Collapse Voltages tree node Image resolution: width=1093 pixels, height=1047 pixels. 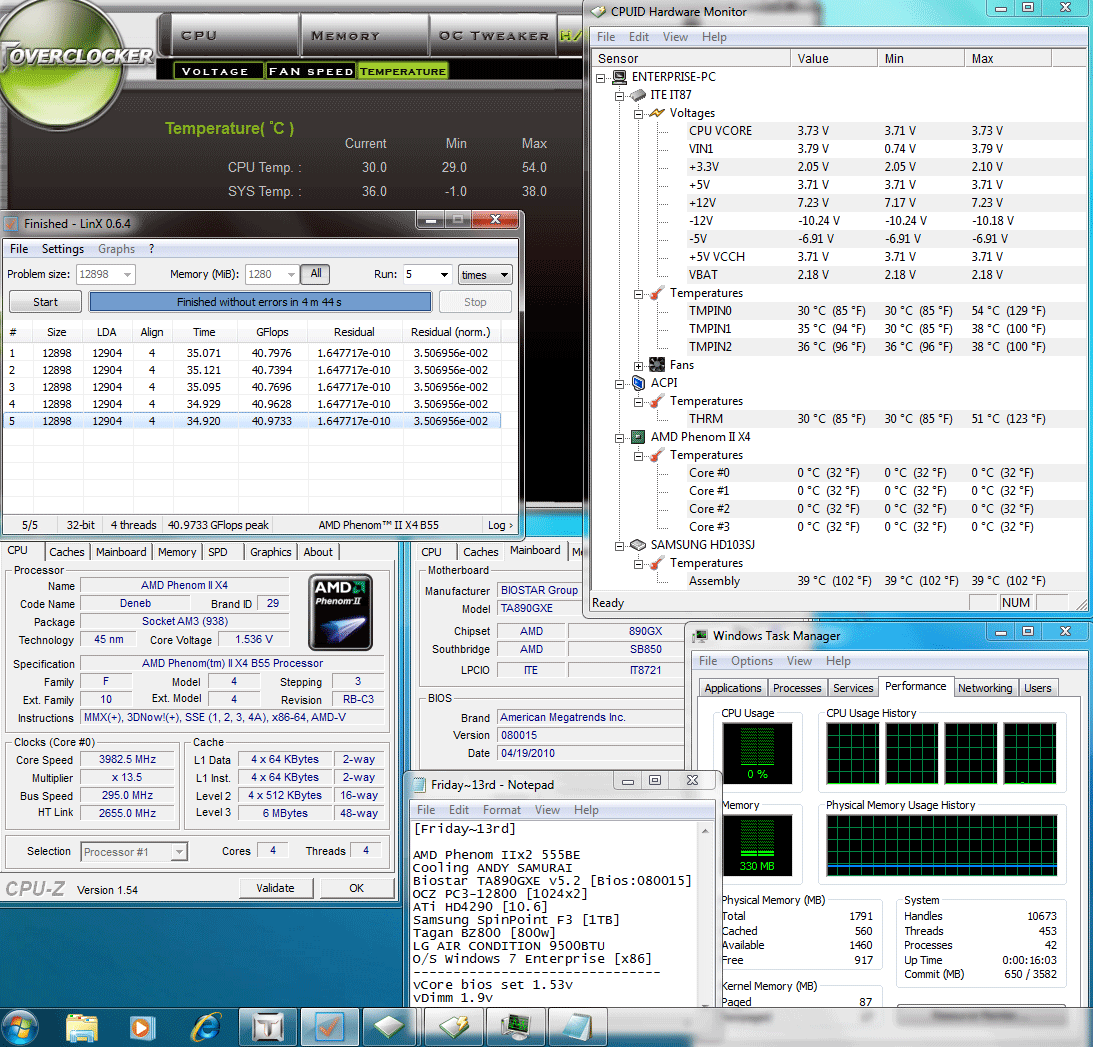click(x=639, y=114)
